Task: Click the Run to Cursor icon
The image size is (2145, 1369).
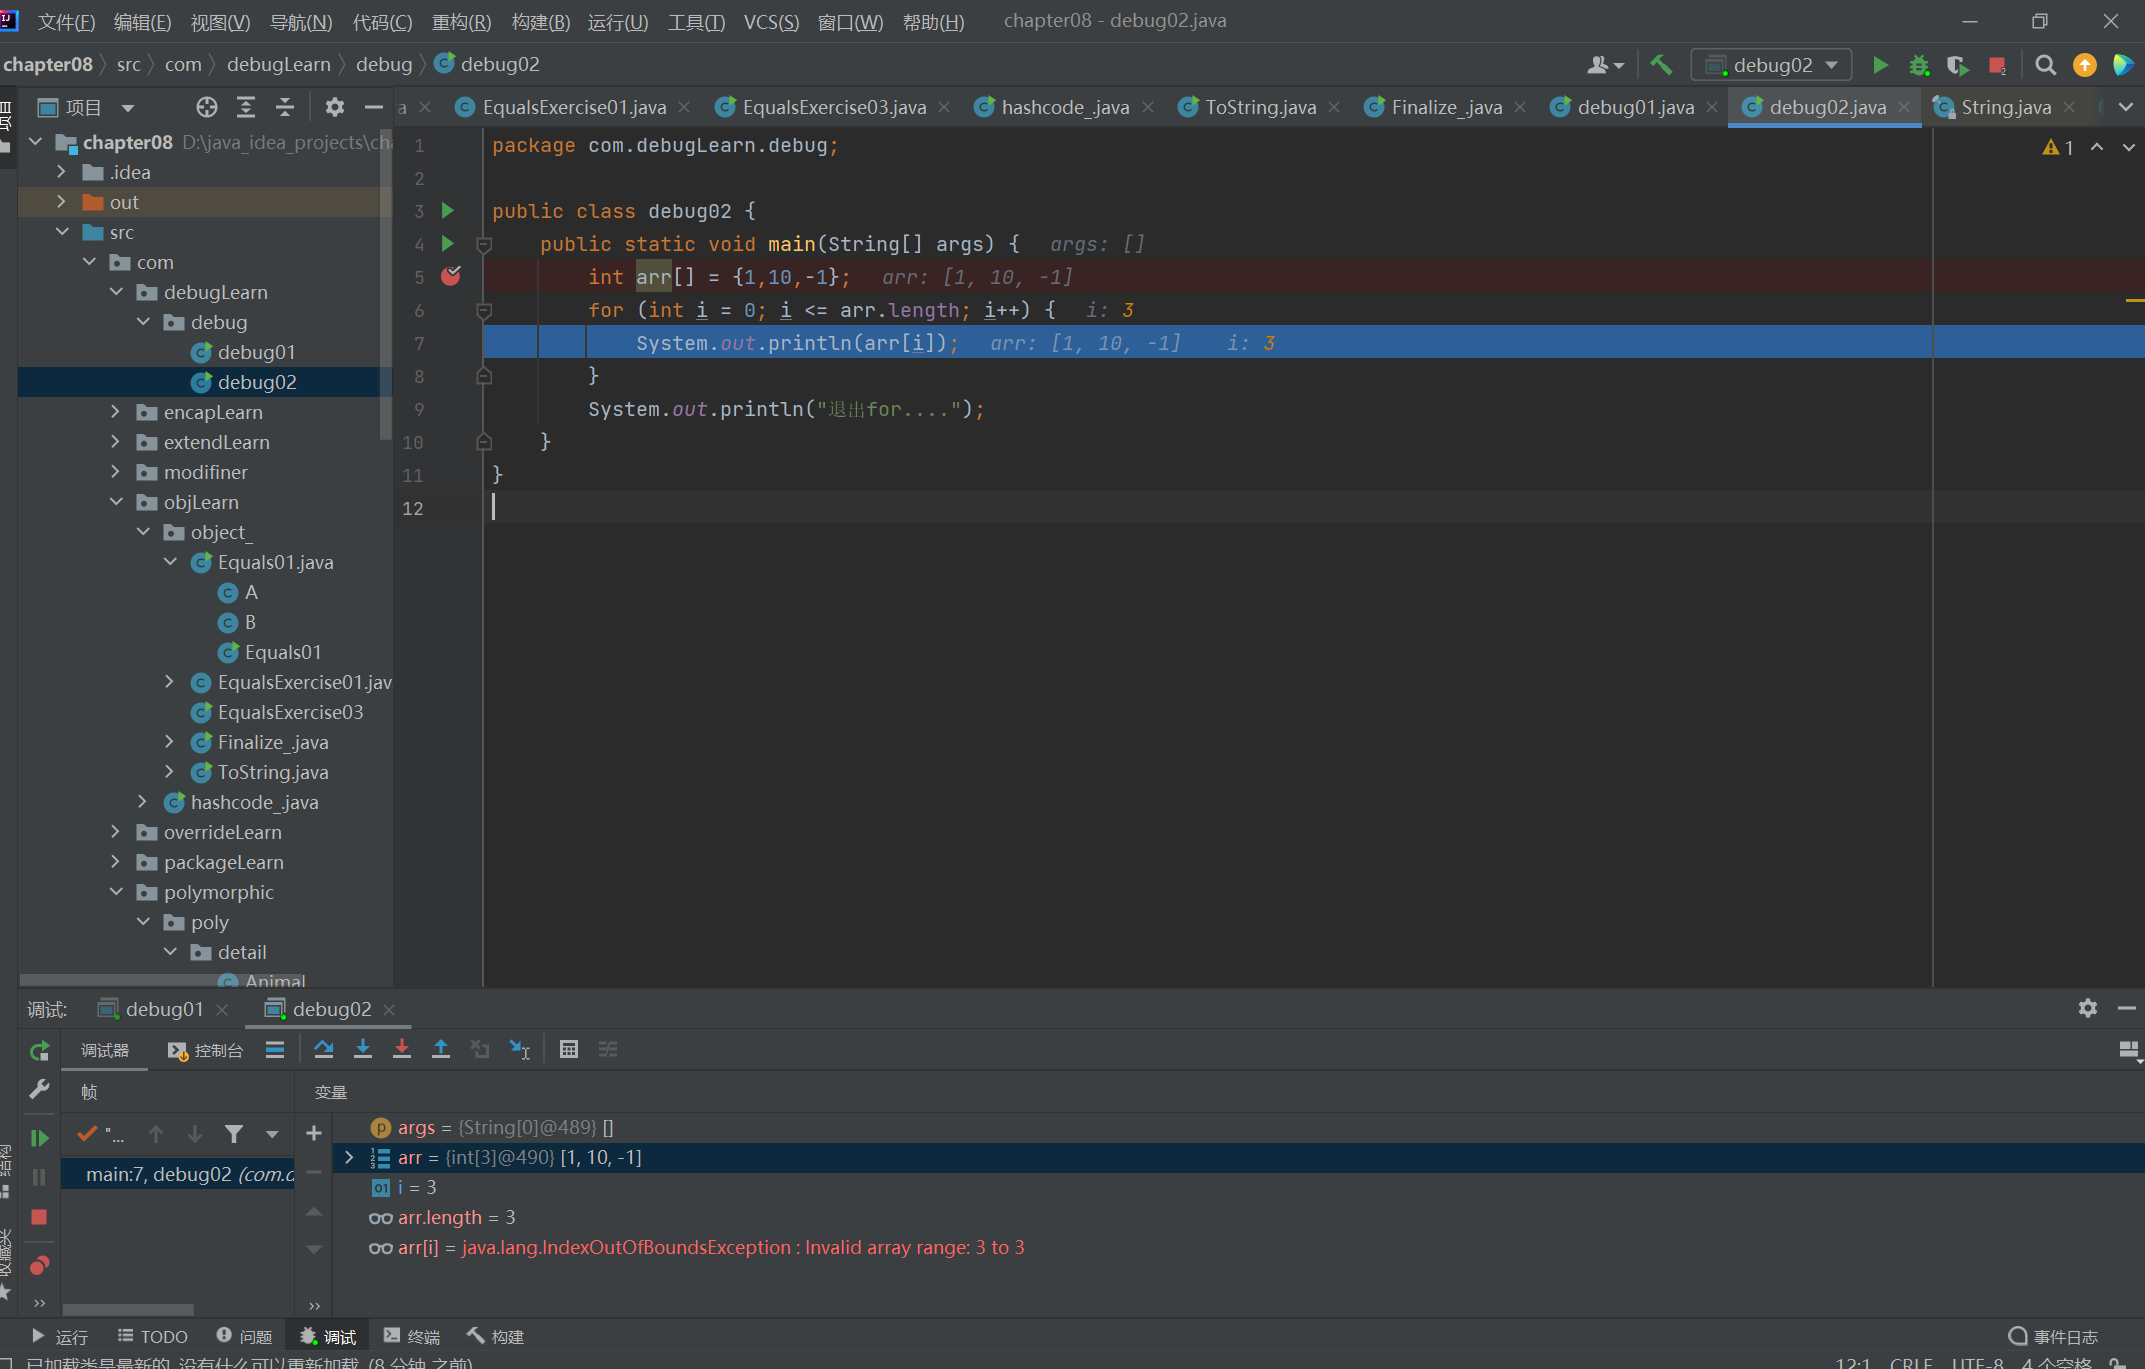Action: pos(520,1049)
